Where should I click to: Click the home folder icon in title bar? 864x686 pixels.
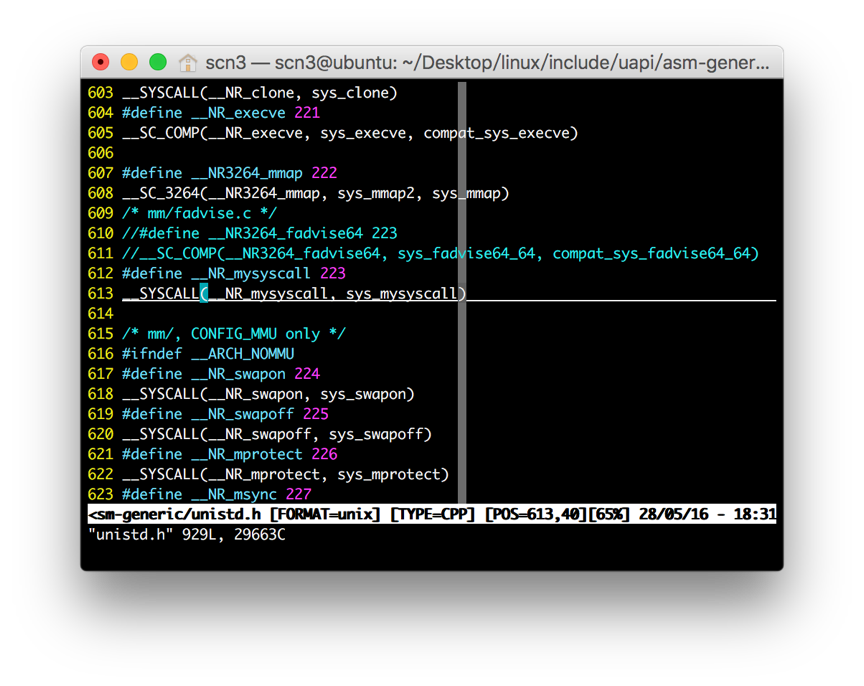(187, 62)
